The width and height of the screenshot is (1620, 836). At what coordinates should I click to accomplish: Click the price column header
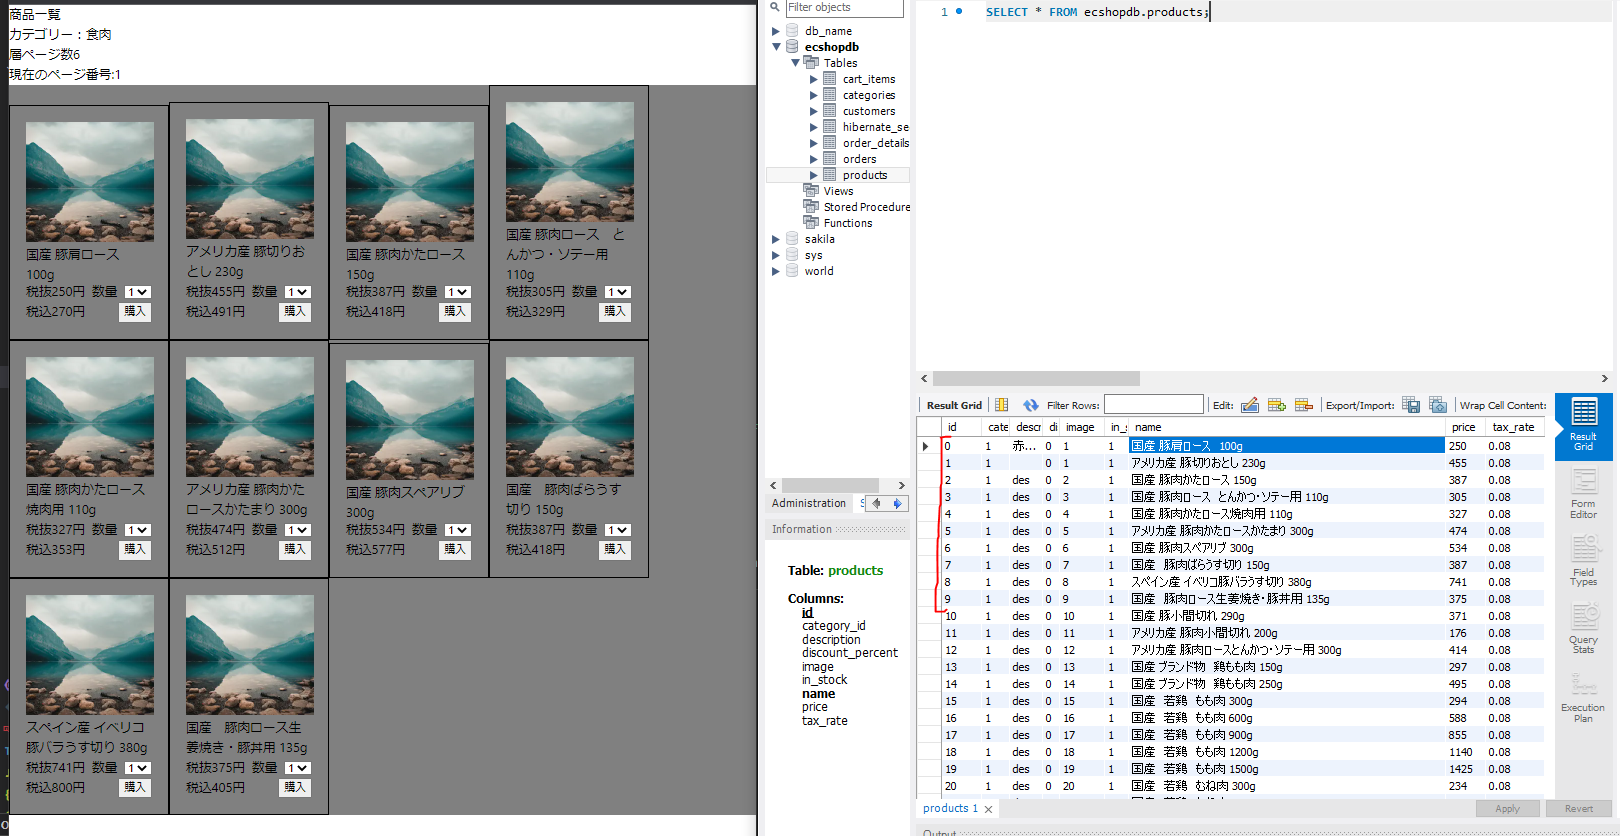[1466, 427]
